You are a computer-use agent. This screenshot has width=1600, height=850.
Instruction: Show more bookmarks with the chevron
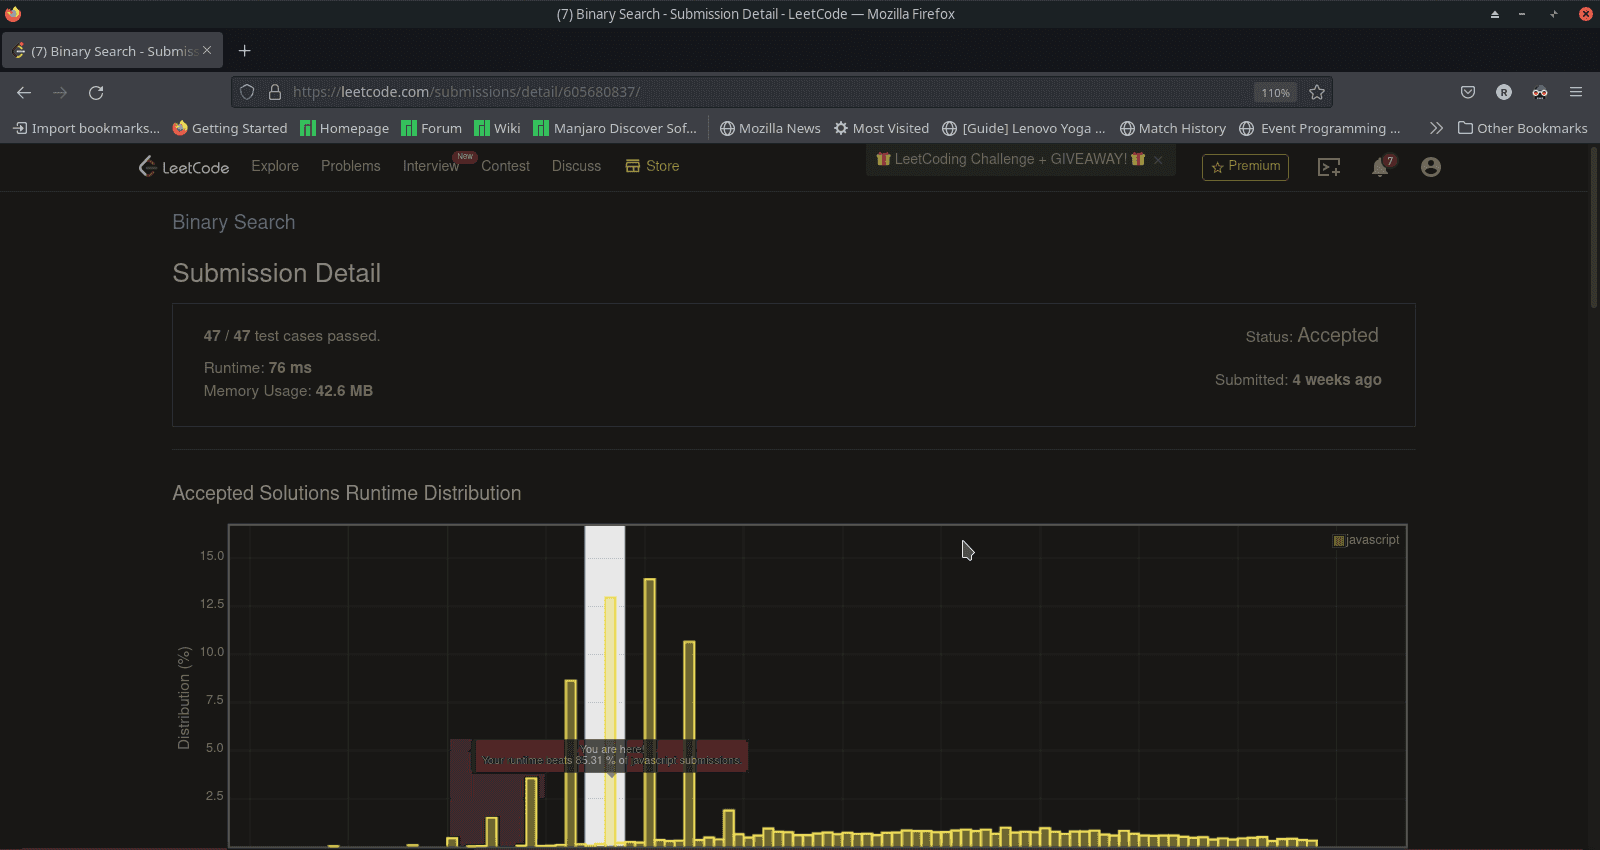click(x=1436, y=128)
